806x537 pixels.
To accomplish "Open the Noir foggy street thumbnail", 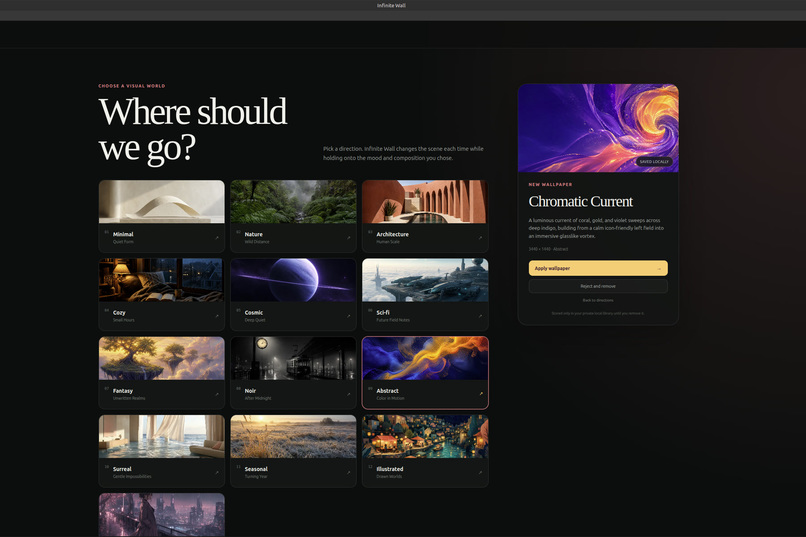I will pyautogui.click(x=294, y=358).
